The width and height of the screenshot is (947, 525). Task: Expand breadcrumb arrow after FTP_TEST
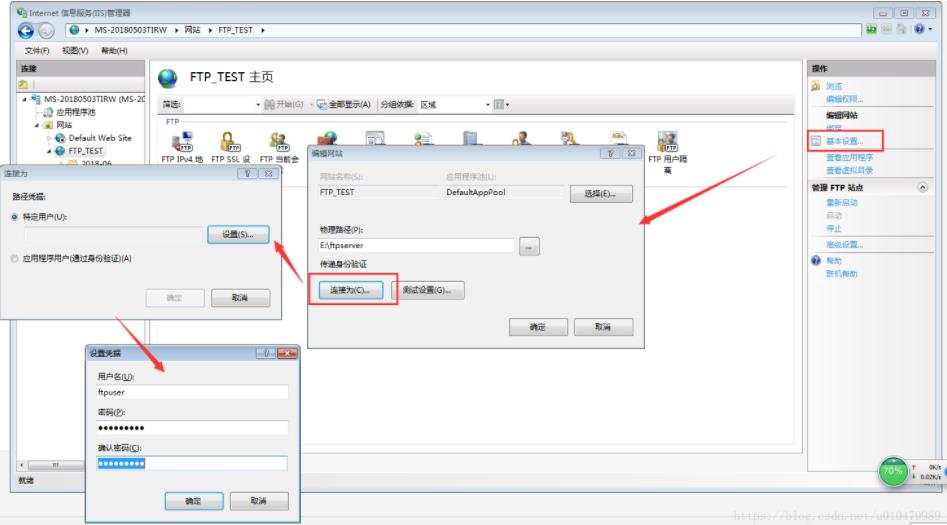263,30
